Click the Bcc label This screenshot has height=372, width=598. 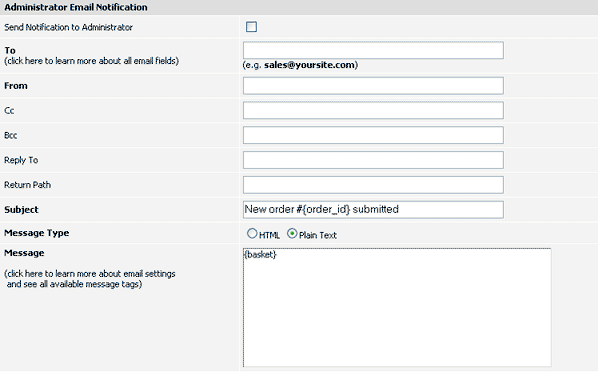pyautogui.click(x=11, y=135)
